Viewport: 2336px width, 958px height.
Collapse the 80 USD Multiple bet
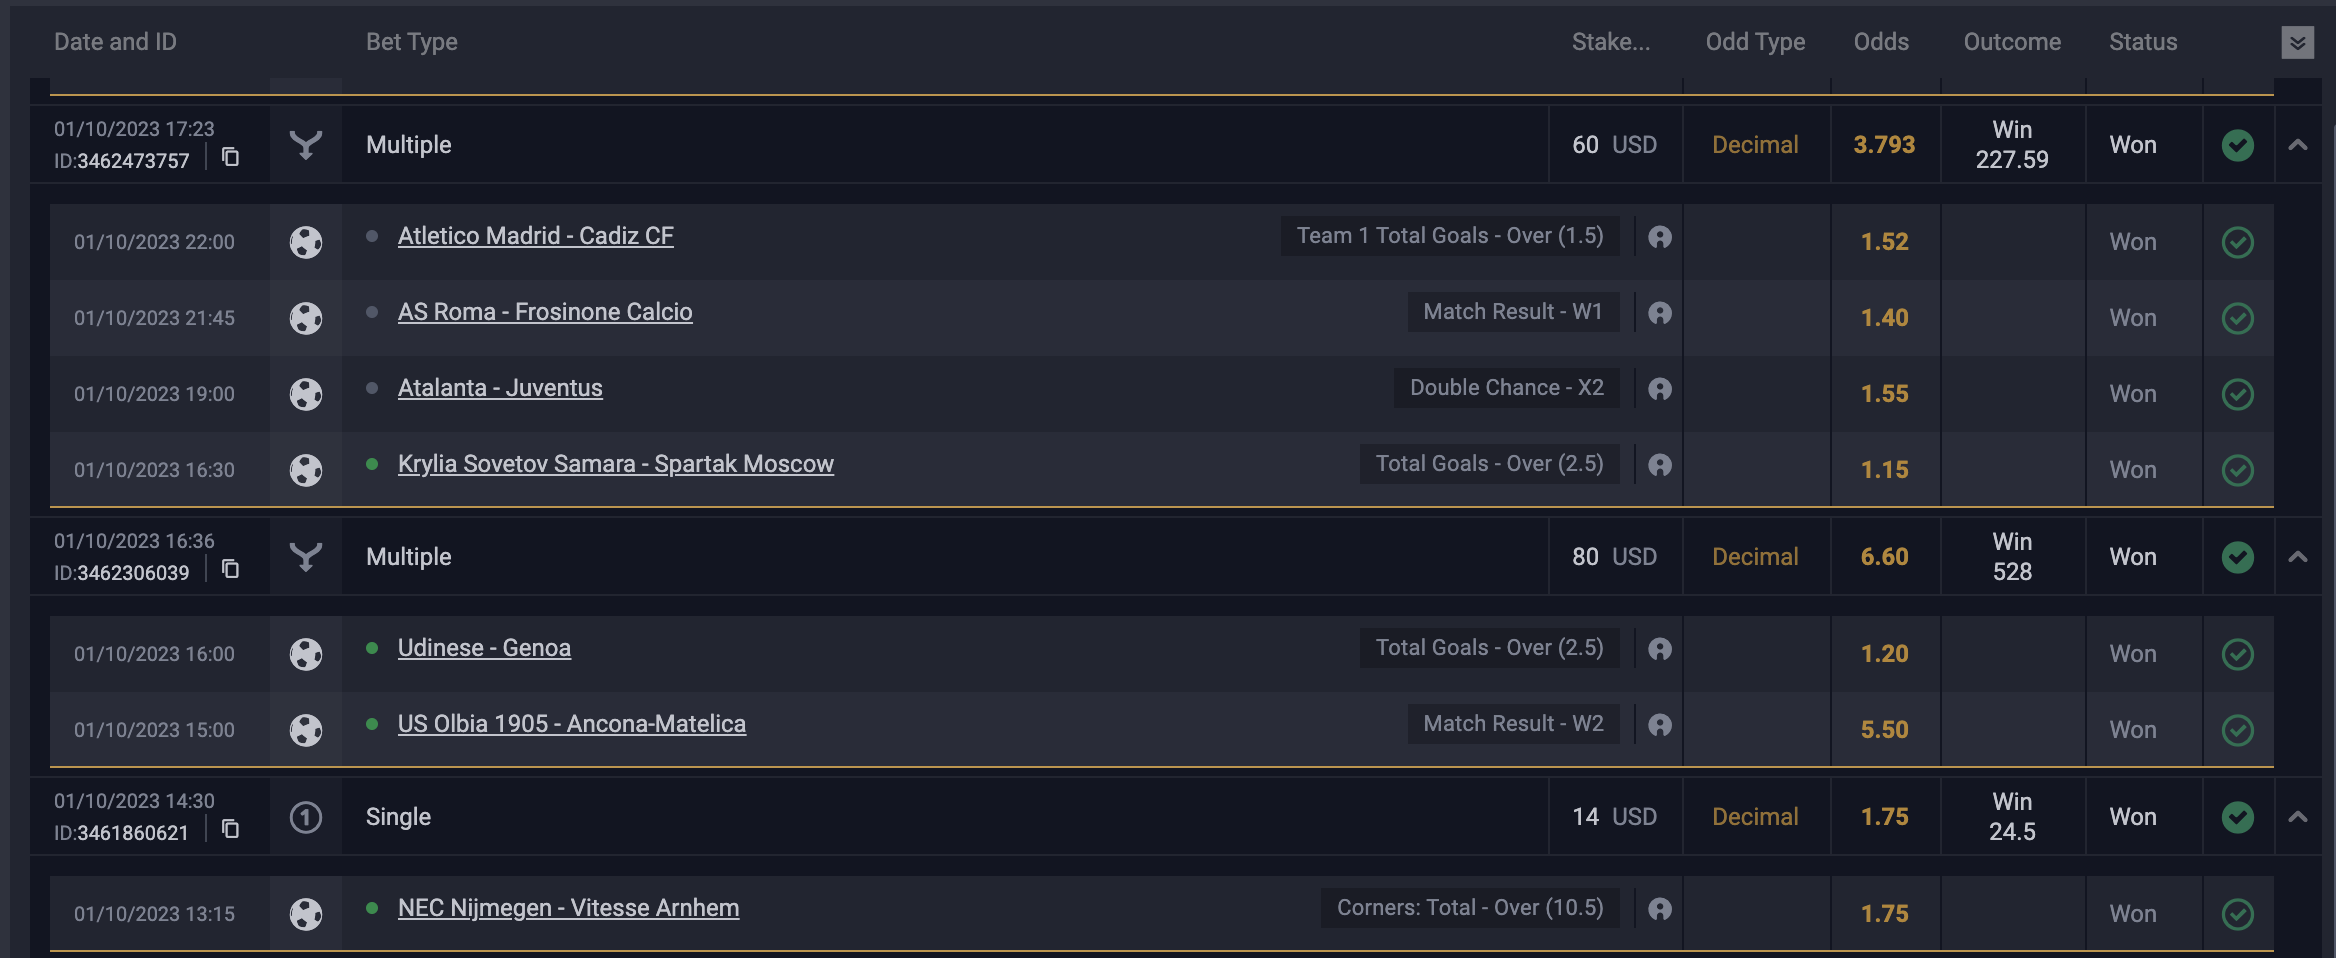point(2298,557)
